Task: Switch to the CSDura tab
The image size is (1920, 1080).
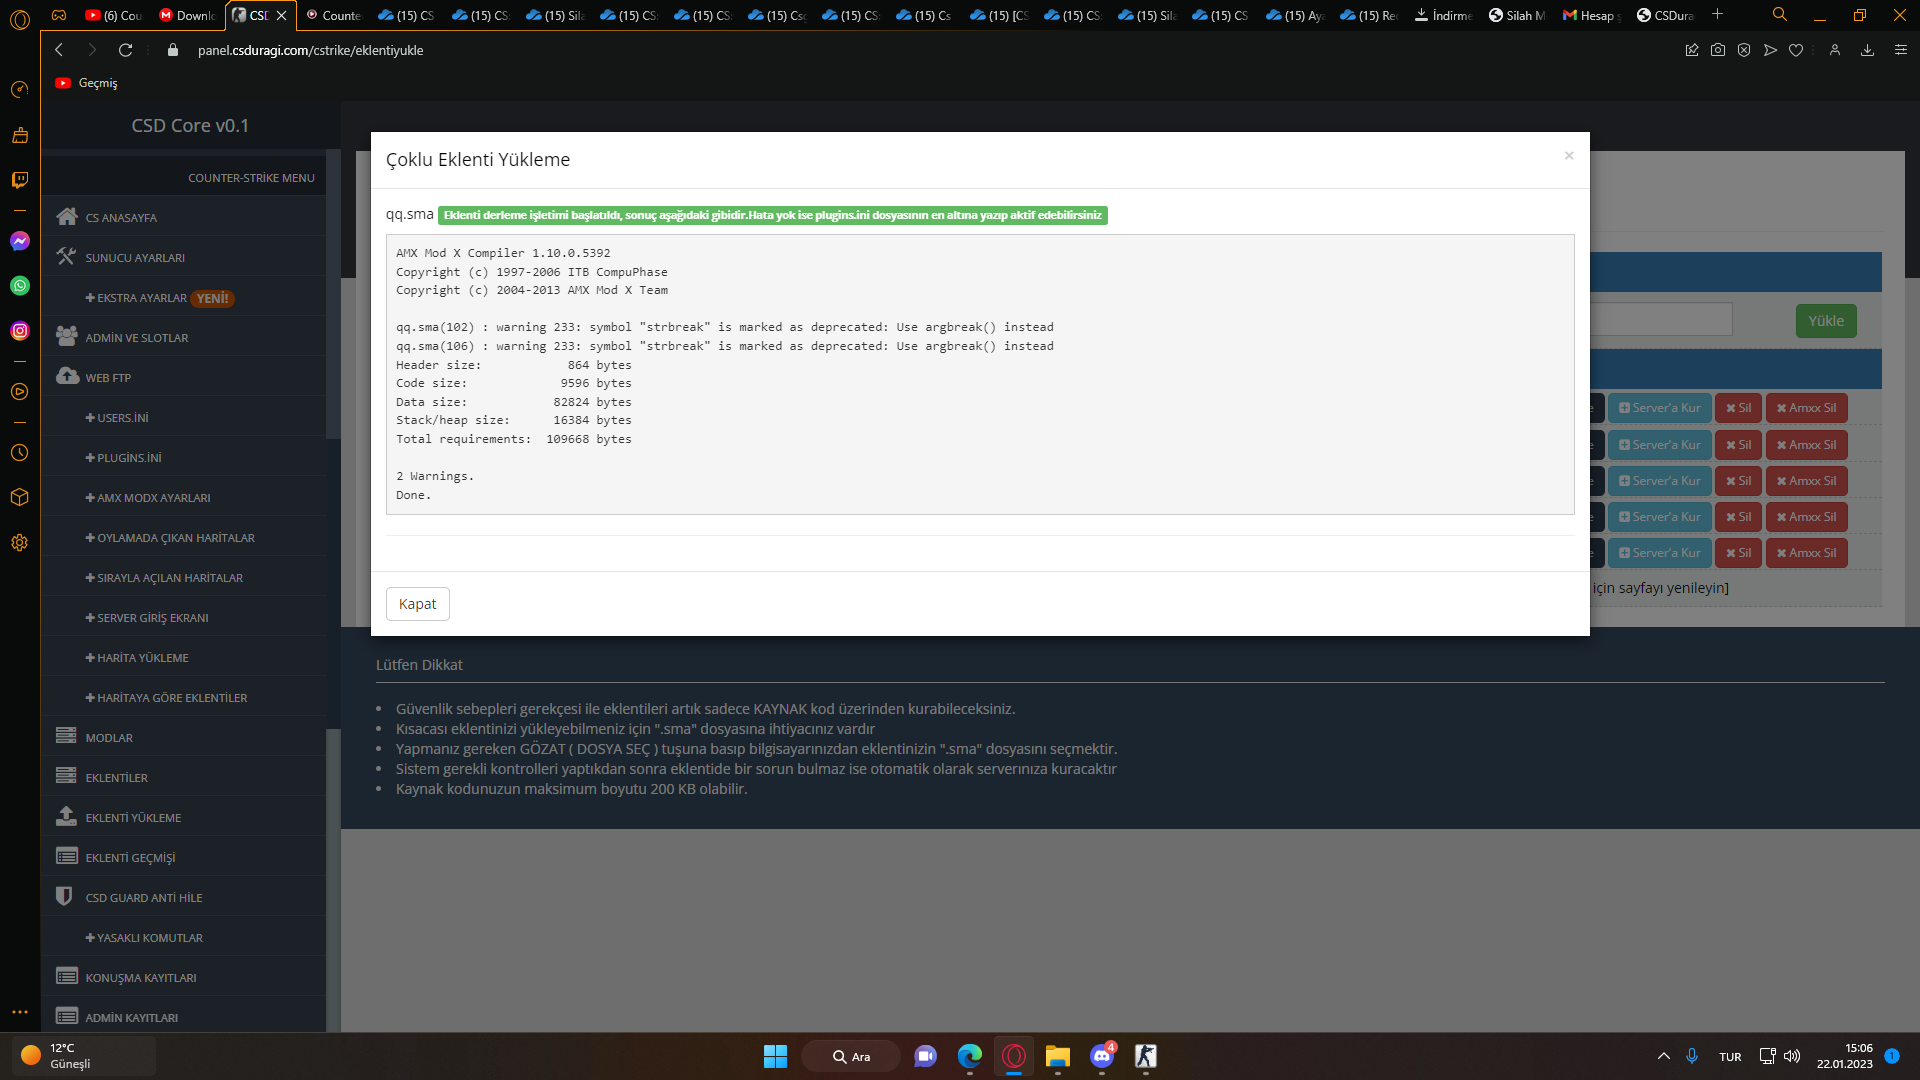Action: coord(1665,15)
